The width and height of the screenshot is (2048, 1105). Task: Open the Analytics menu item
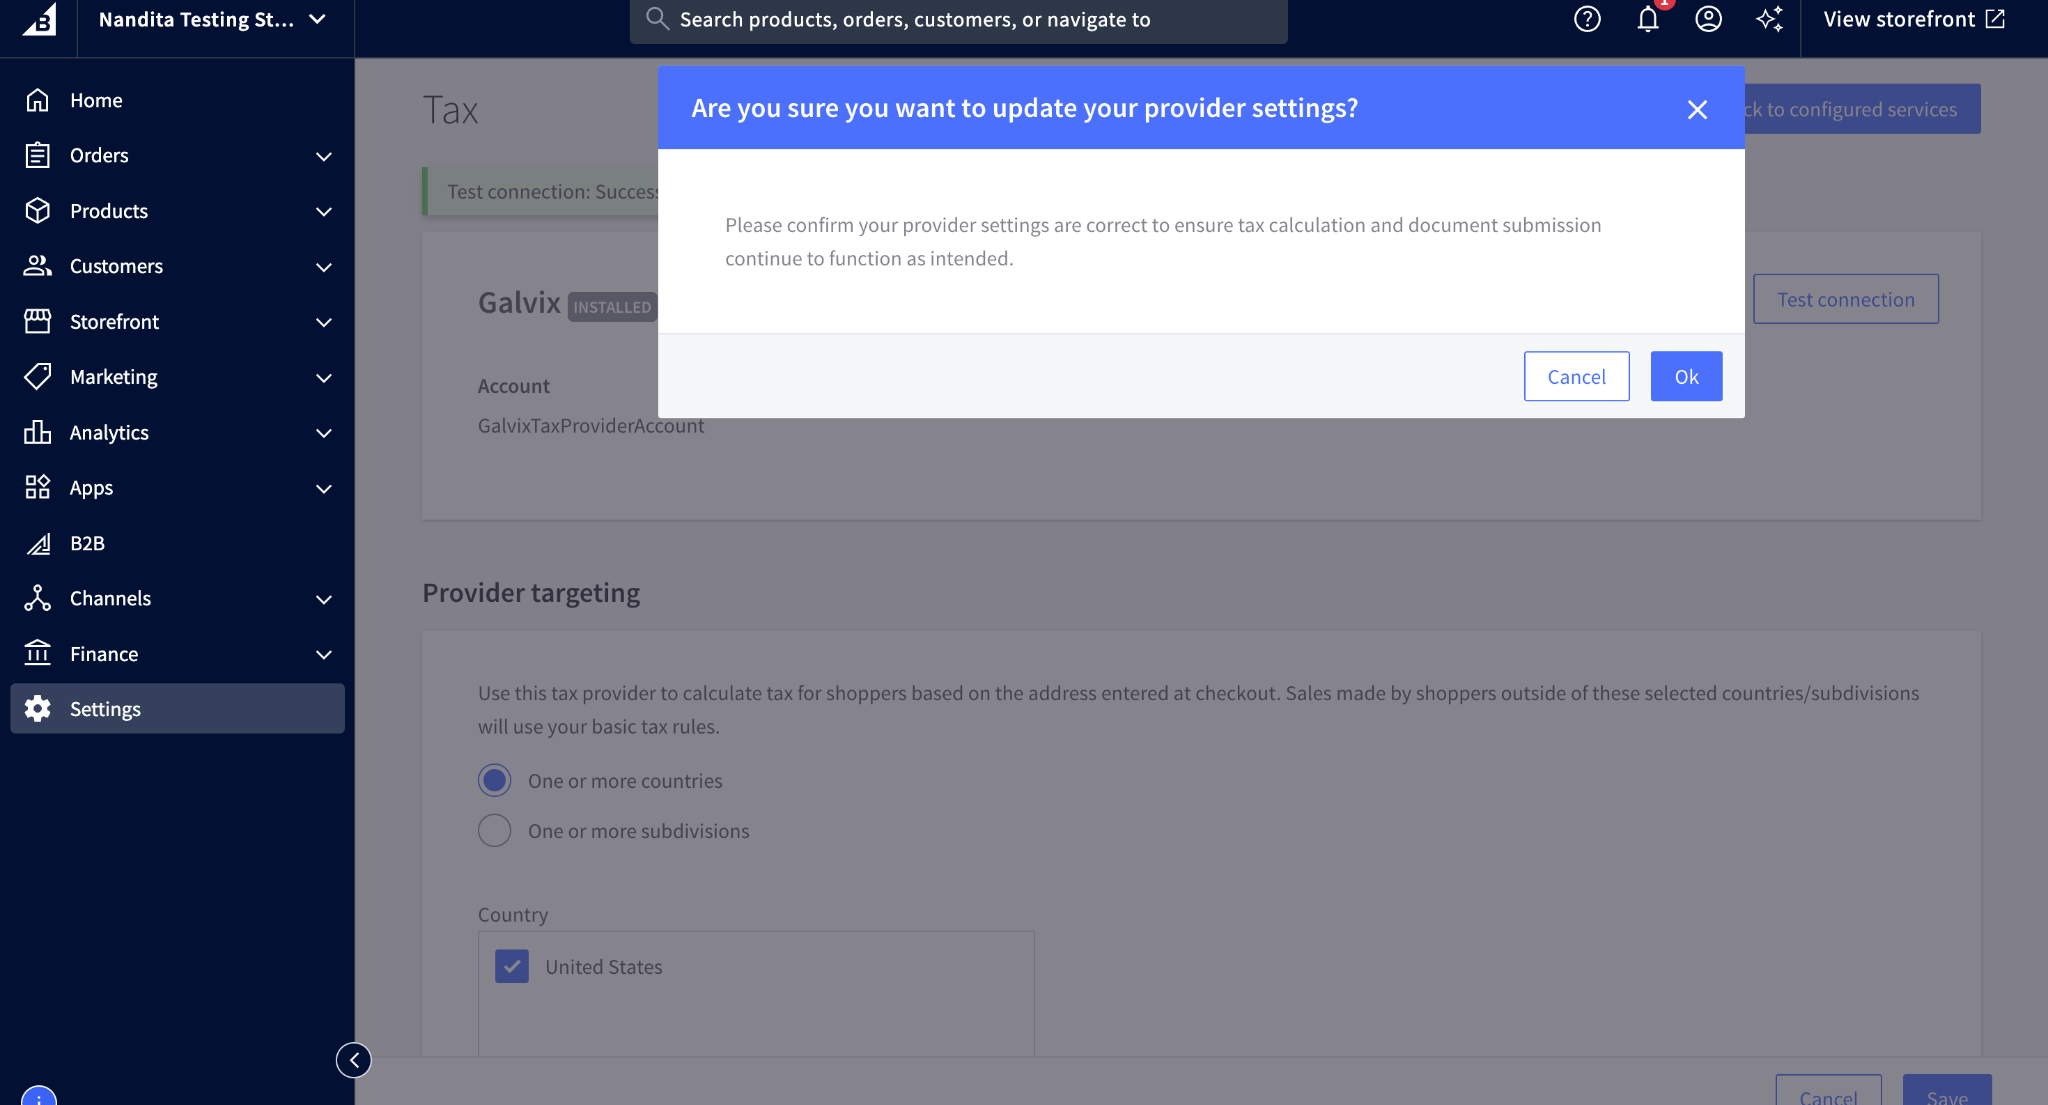(x=177, y=432)
